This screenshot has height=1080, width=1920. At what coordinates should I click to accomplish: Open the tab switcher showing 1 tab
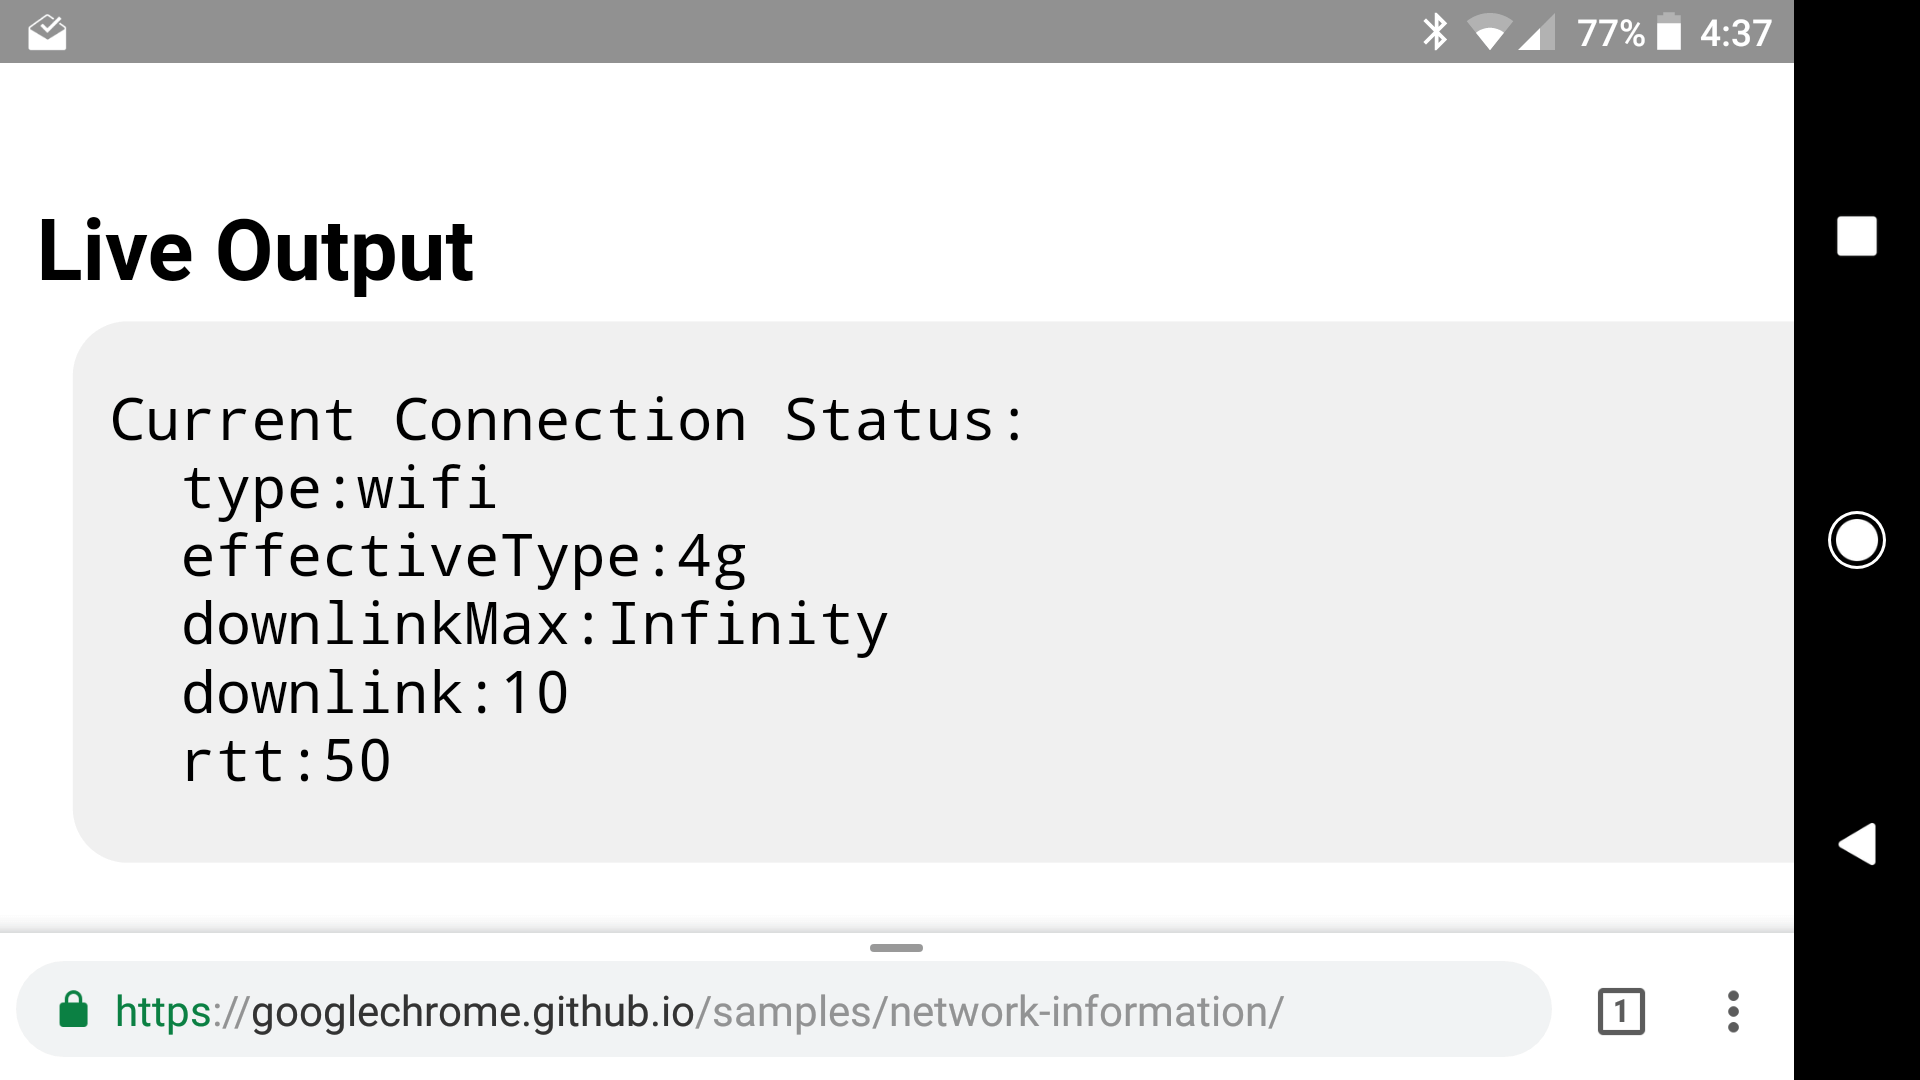tap(1621, 1011)
